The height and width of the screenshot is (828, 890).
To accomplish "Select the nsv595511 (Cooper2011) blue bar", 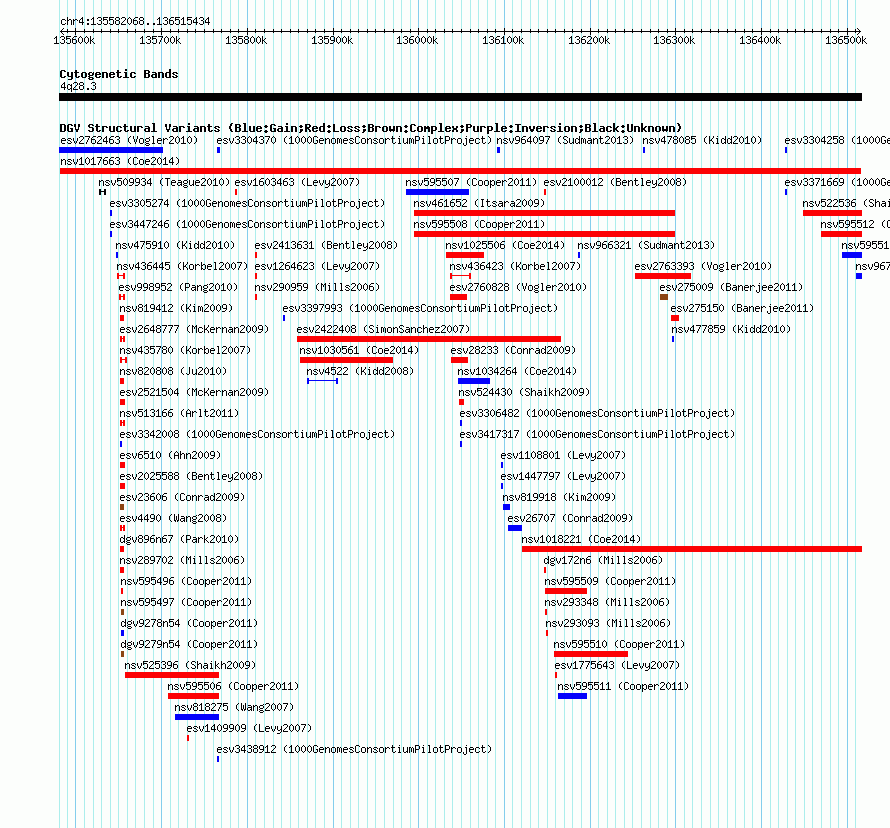I will 572,696.
